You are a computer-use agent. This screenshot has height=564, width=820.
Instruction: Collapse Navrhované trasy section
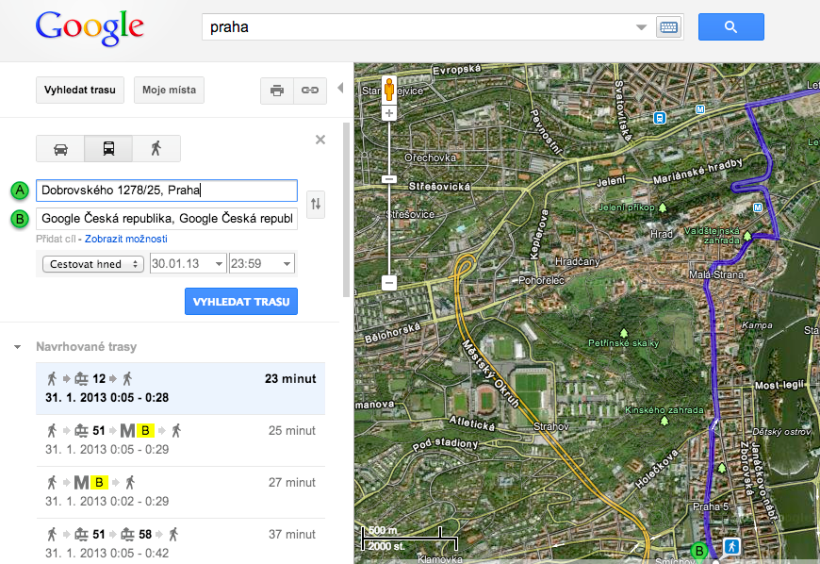[x=17, y=347]
